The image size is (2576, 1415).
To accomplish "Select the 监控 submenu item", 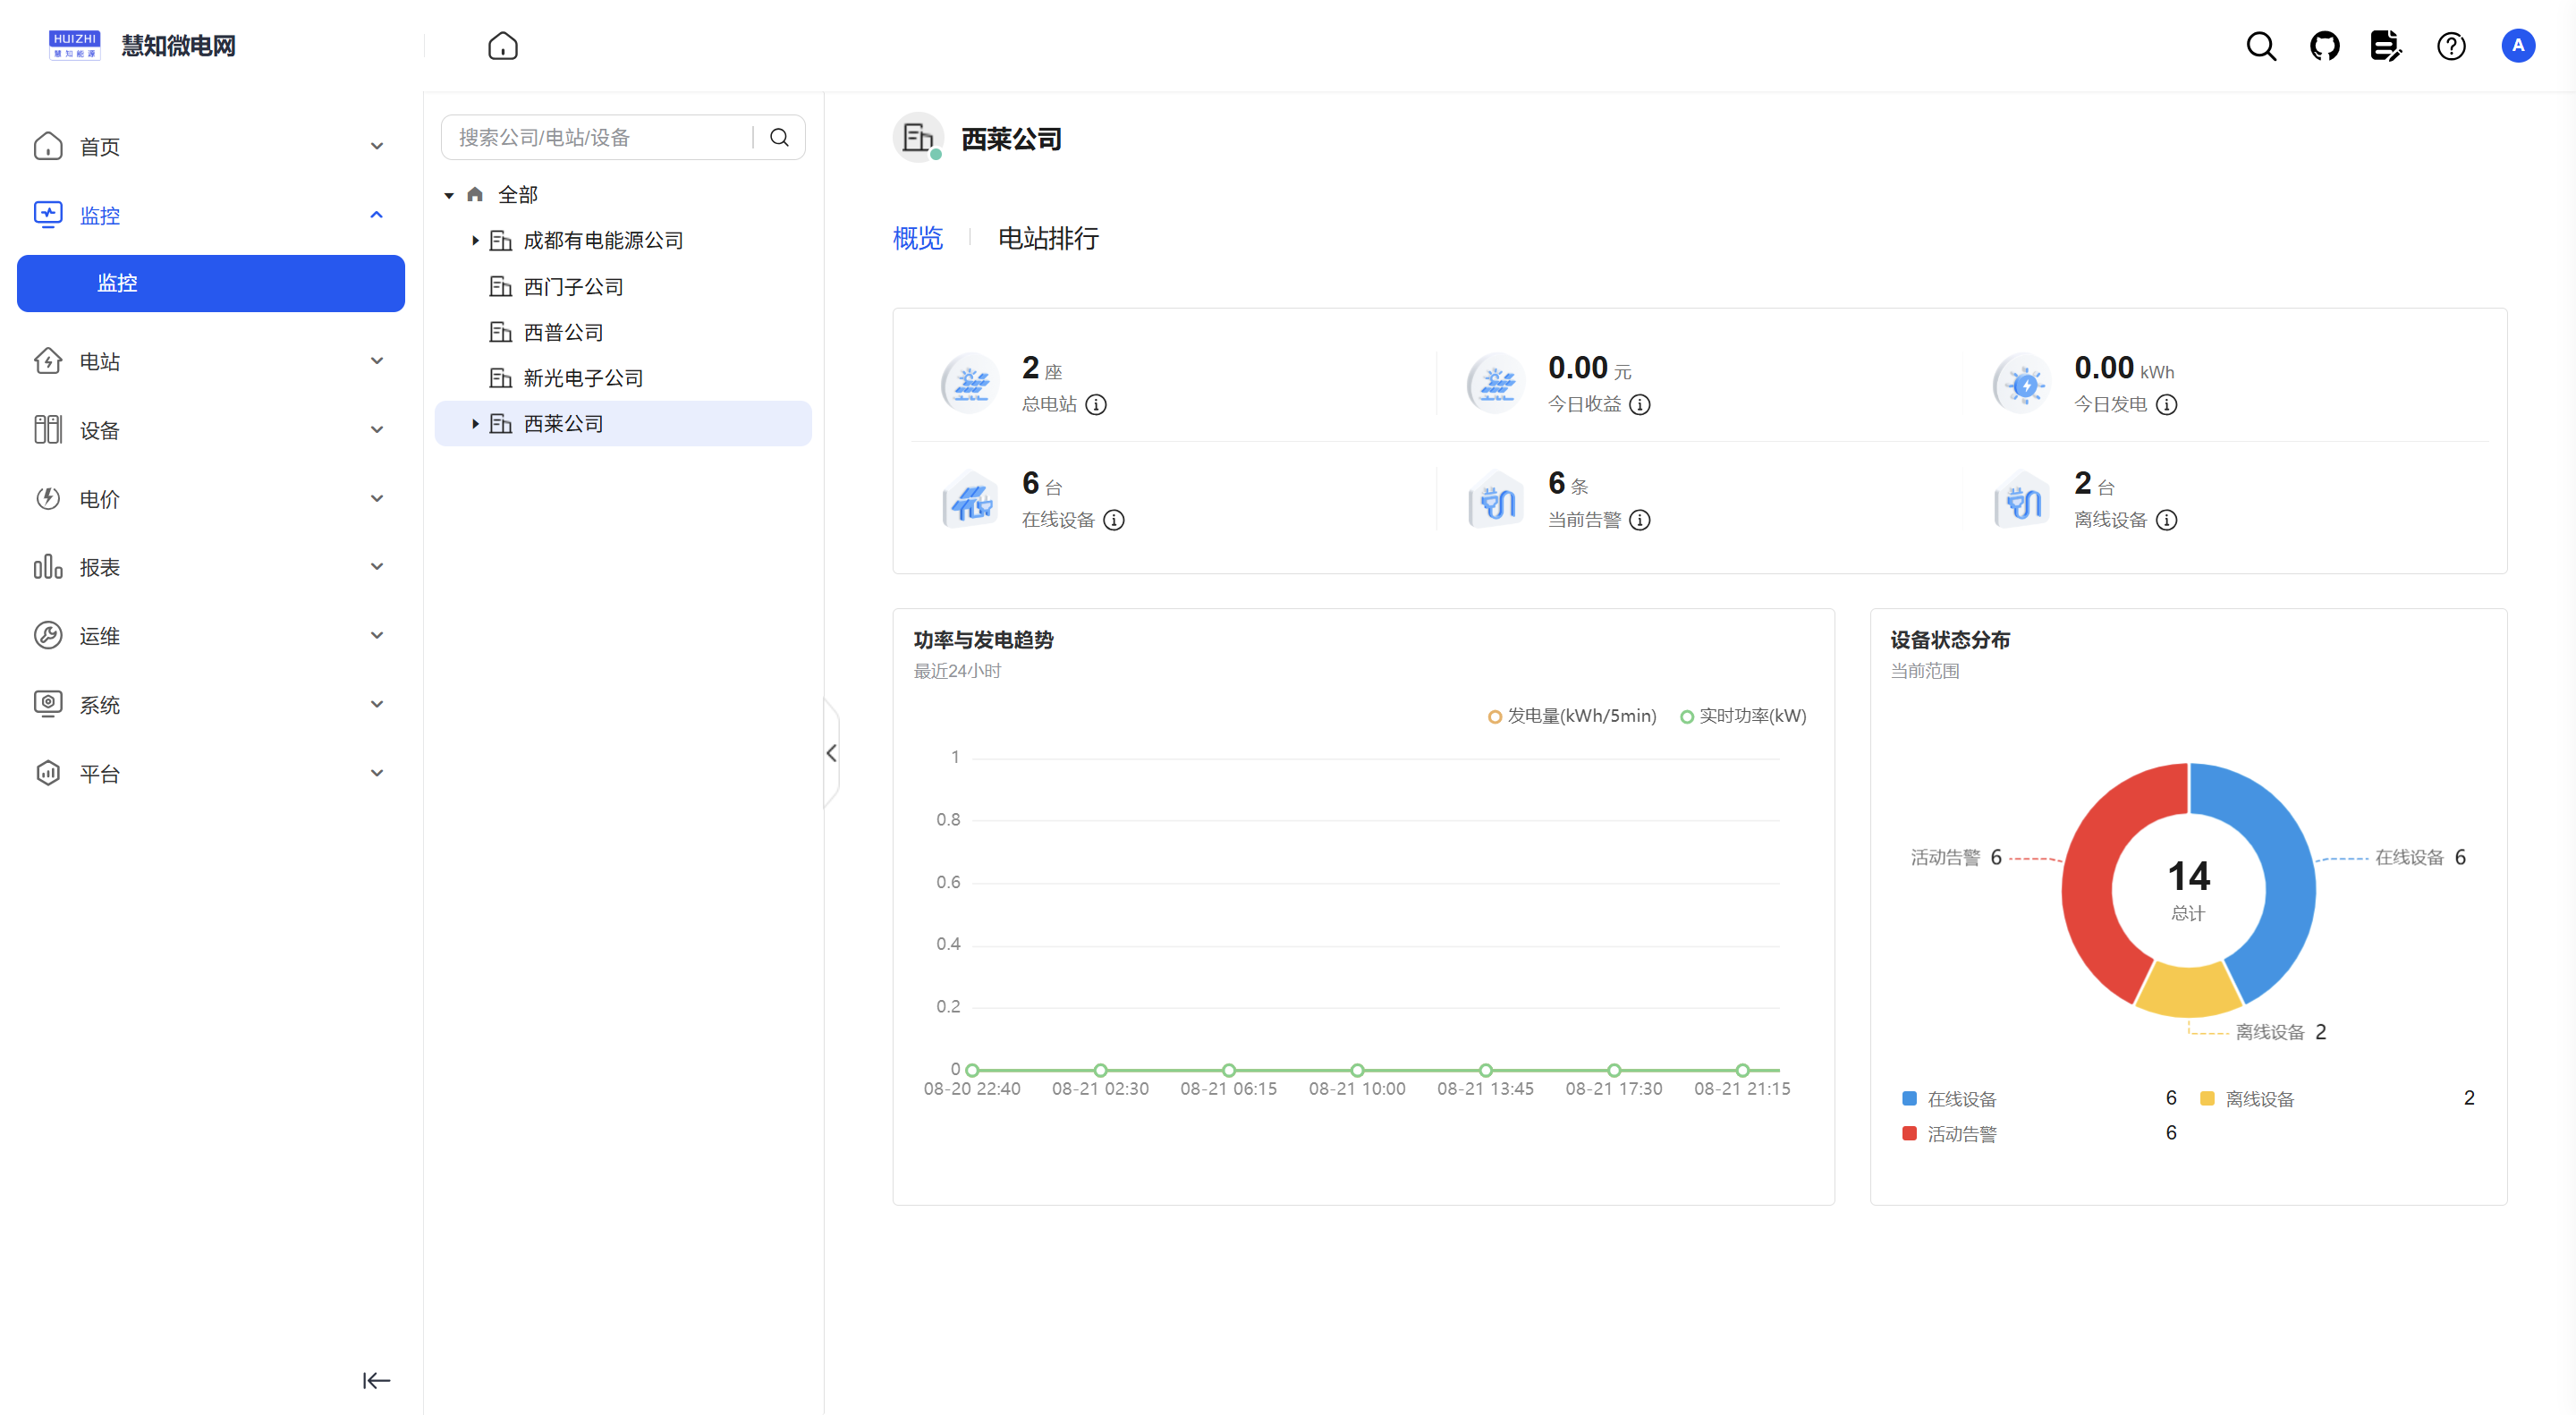I will (x=211, y=283).
